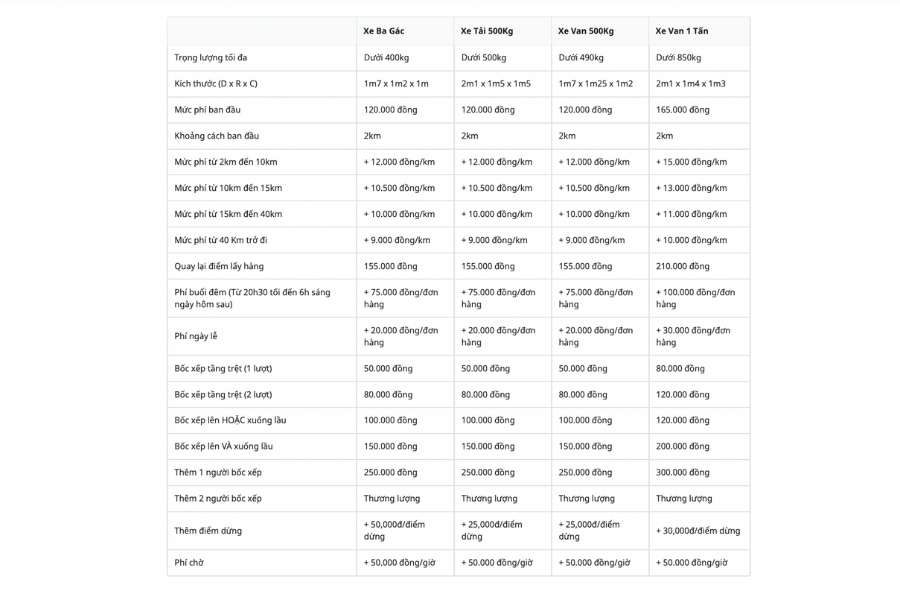
Task: Select the 'Thêm điểm dừng' row label
Action: [x=208, y=530]
